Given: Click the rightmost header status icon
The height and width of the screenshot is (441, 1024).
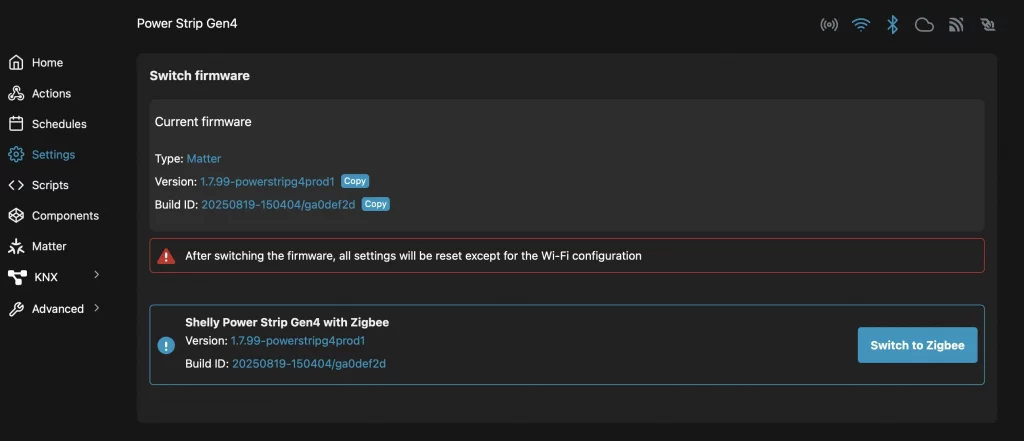Looking at the screenshot, I should point(988,25).
